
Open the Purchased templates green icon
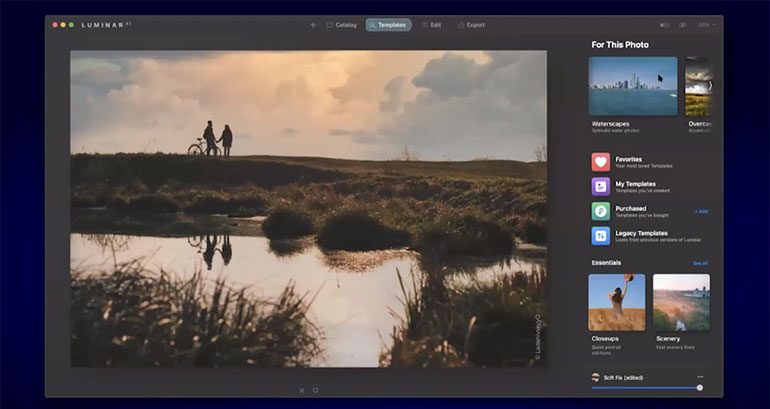[x=600, y=211]
